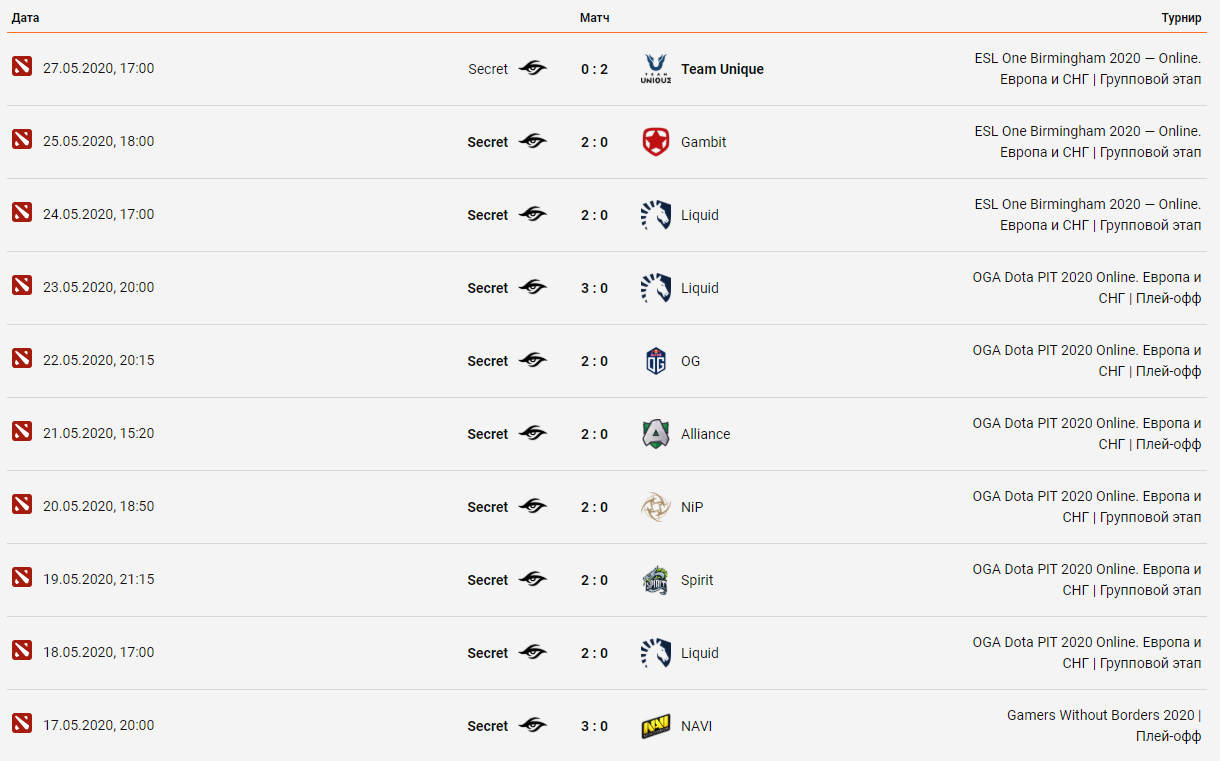Open the 0 : 2 score for Secret vs Team Unique

pyautogui.click(x=594, y=69)
